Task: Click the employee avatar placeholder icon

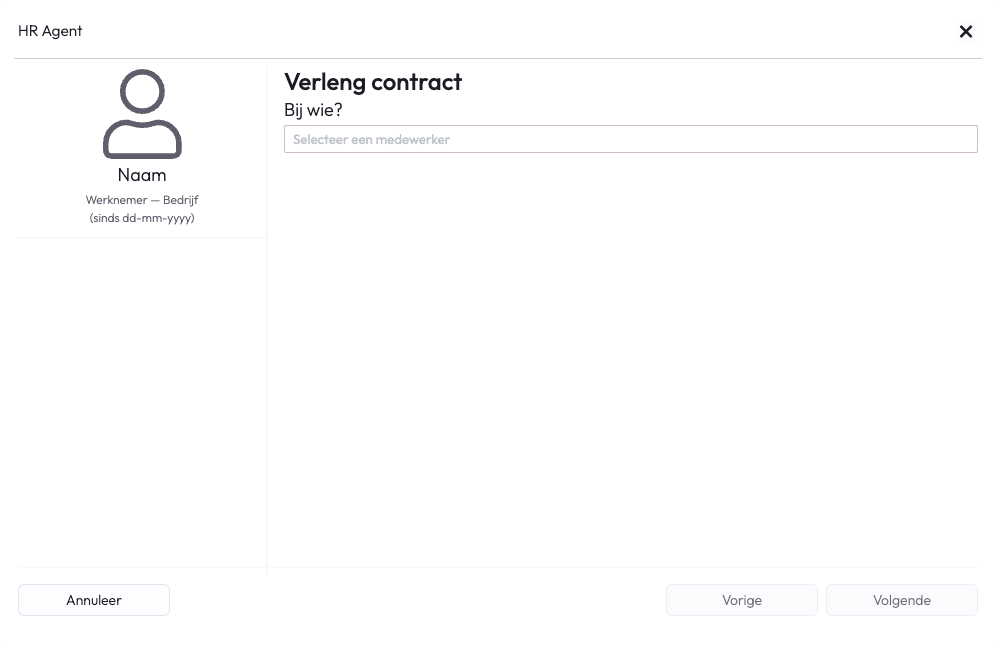Action: point(142,114)
